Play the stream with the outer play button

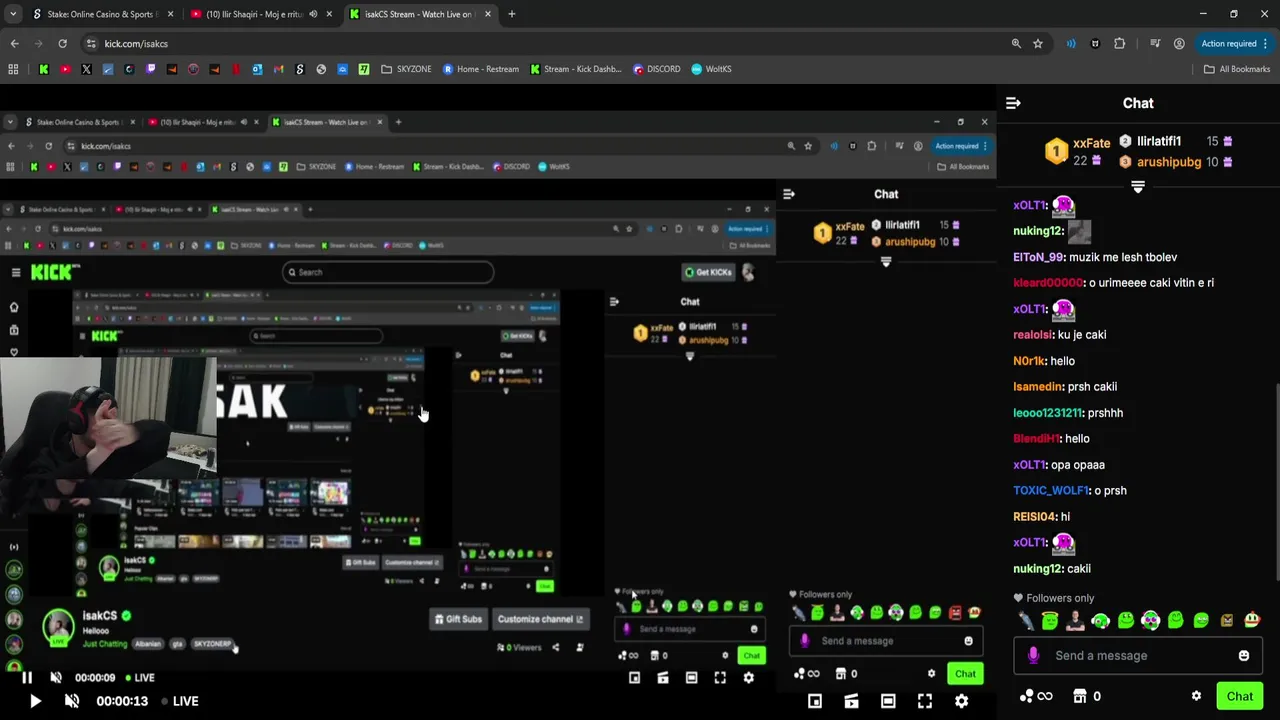(x=35, y=701)
